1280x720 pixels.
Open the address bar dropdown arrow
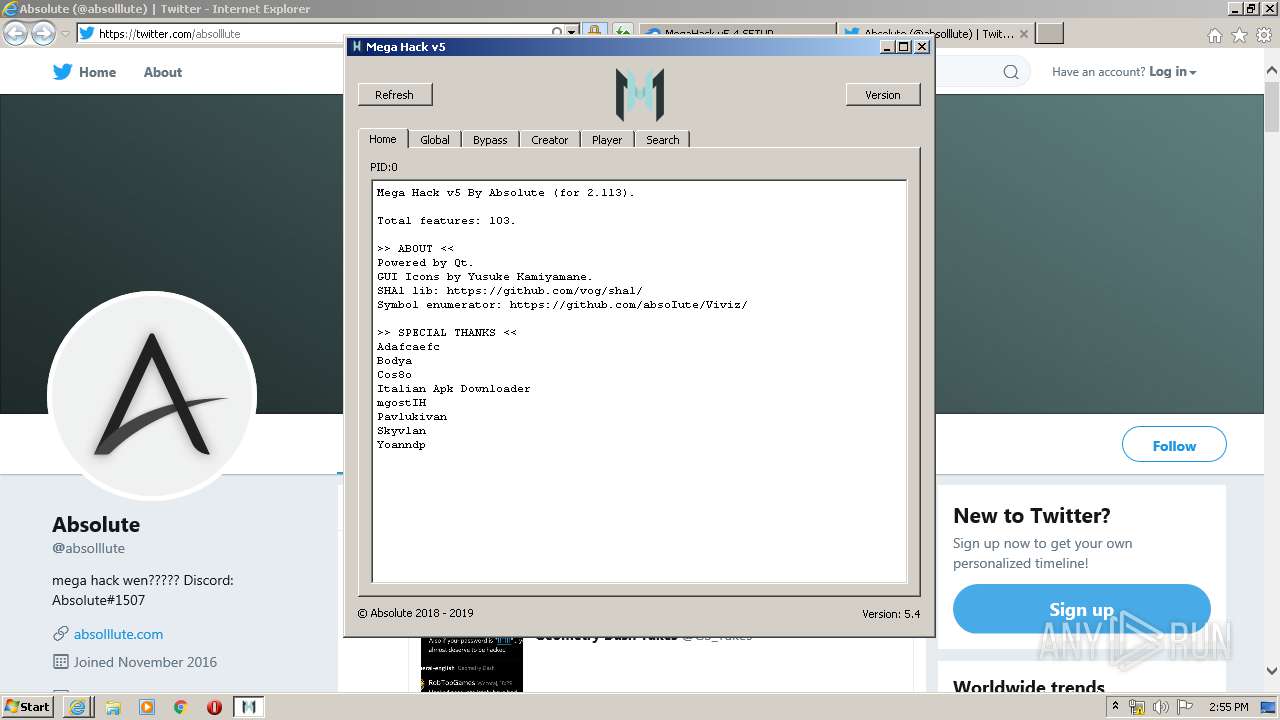[x=572, y=33]
